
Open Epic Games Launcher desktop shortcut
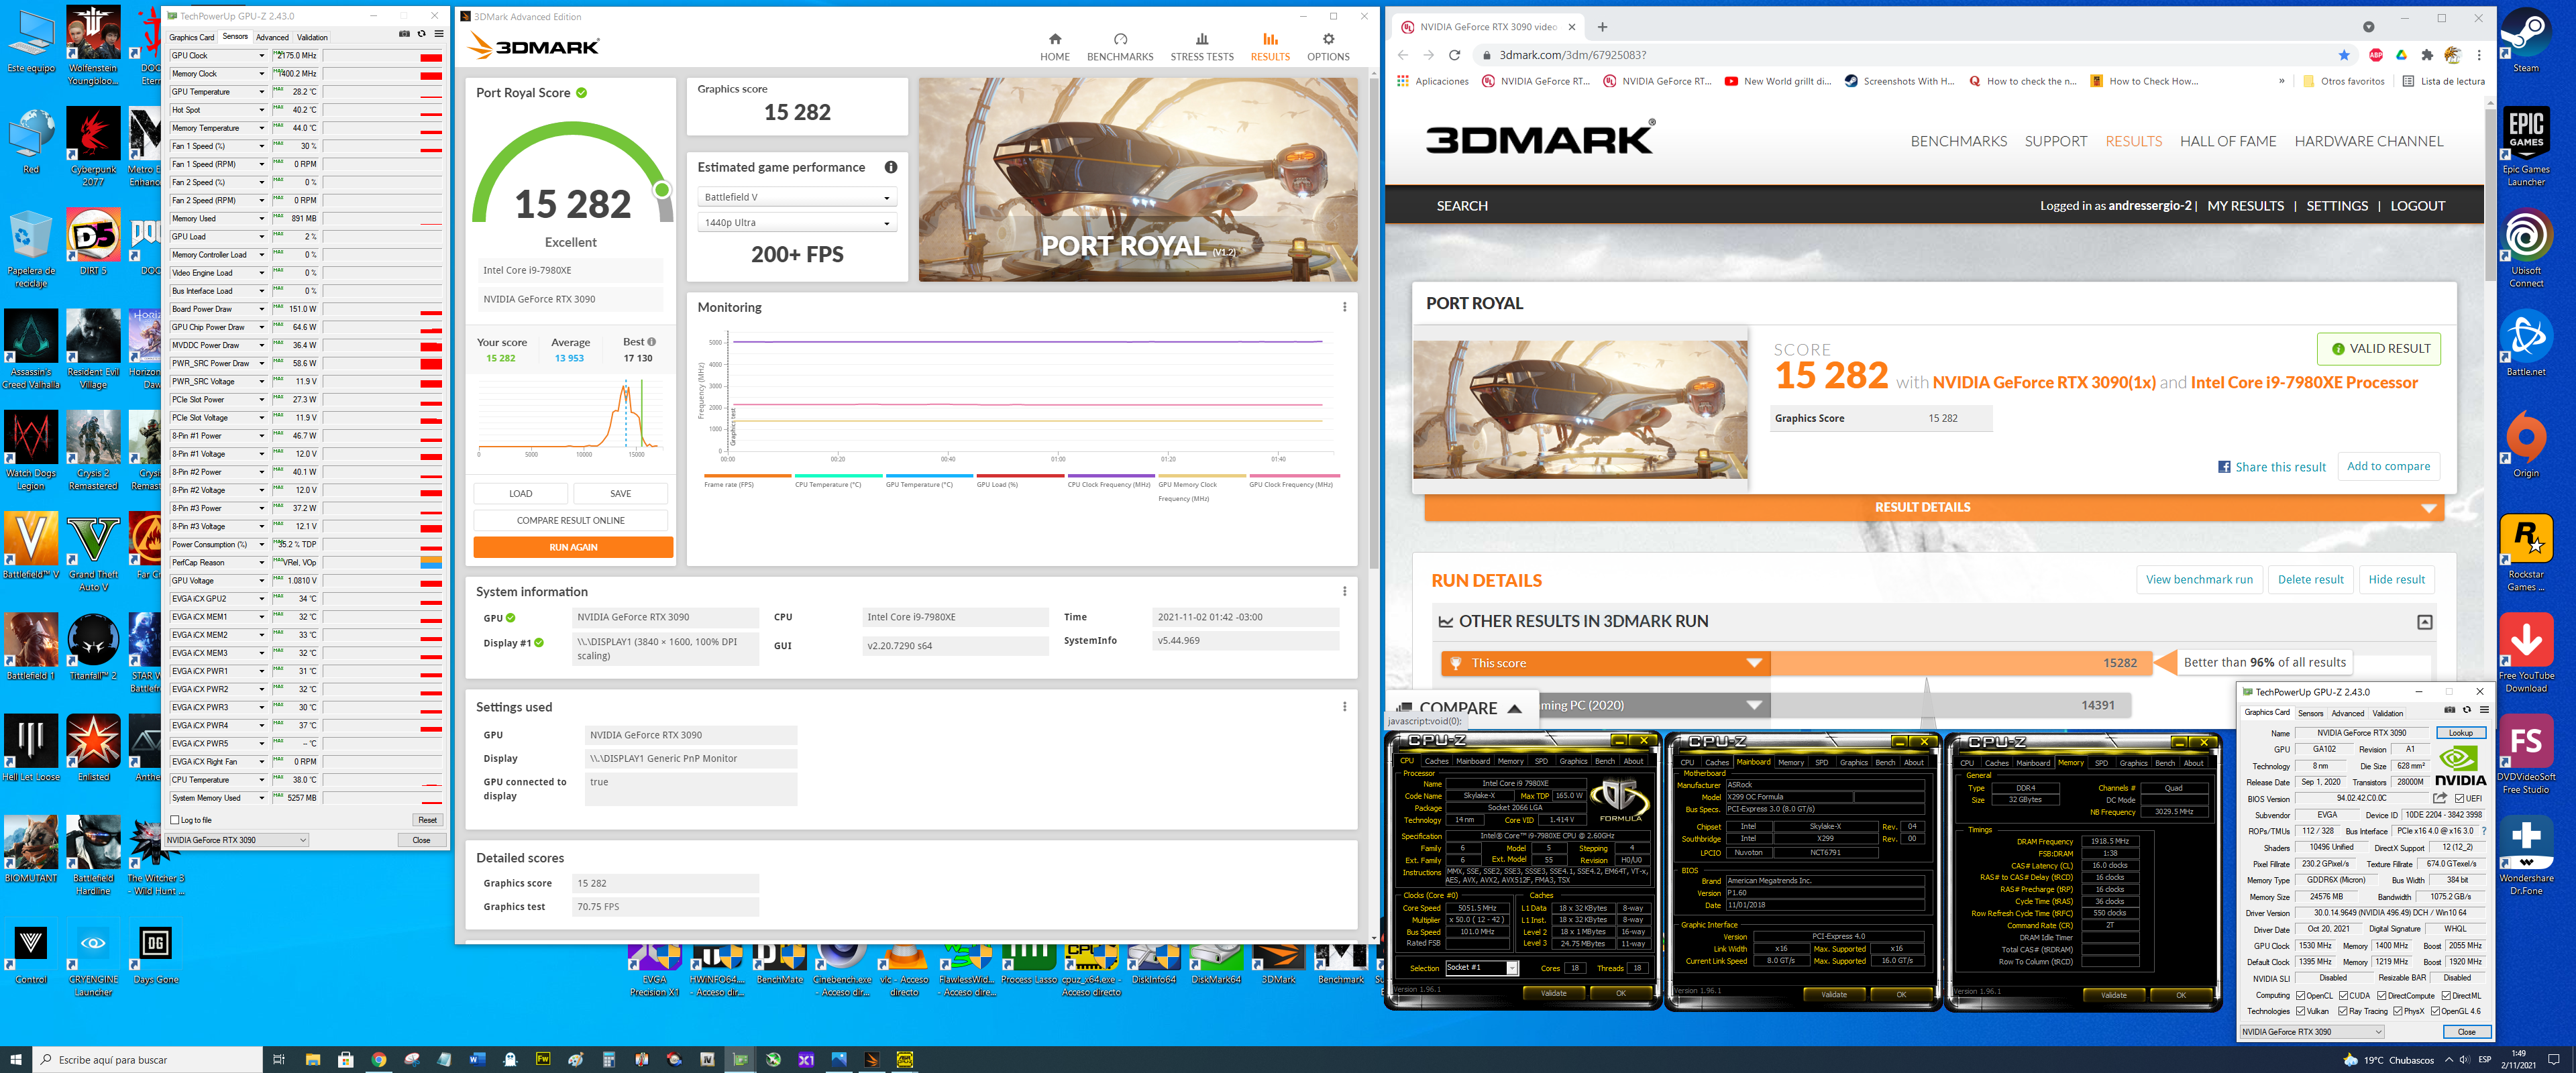coord(2525,147)
